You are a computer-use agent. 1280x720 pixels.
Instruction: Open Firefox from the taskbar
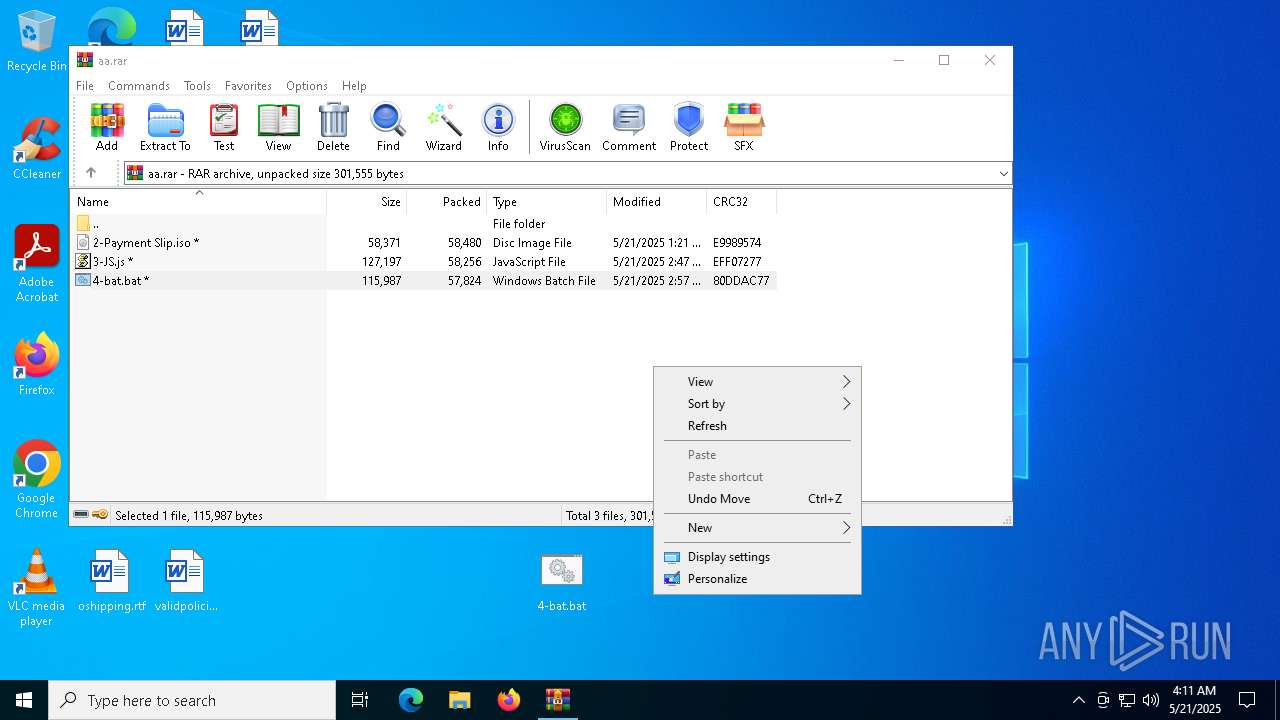509,700
